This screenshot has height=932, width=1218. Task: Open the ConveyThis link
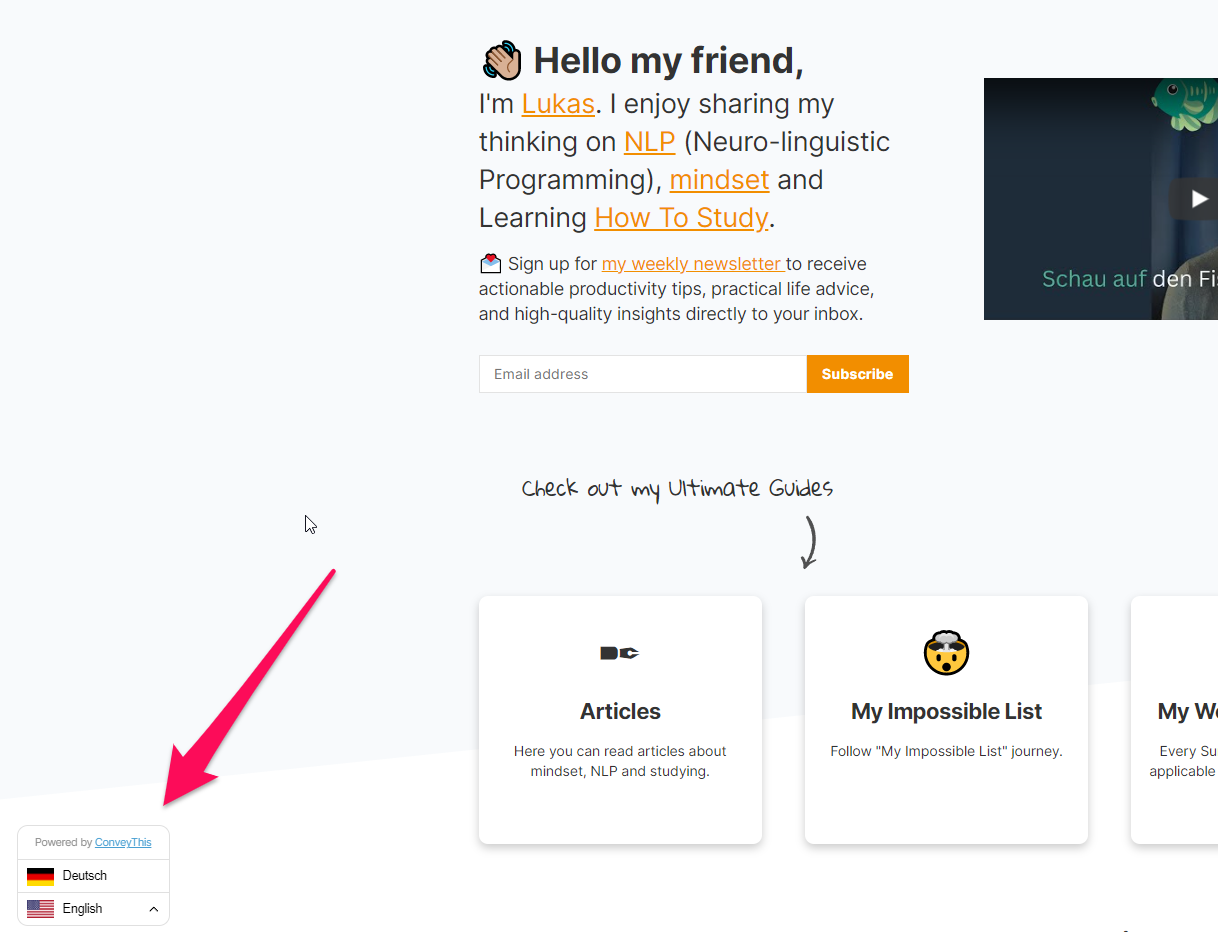click(123, 843)
